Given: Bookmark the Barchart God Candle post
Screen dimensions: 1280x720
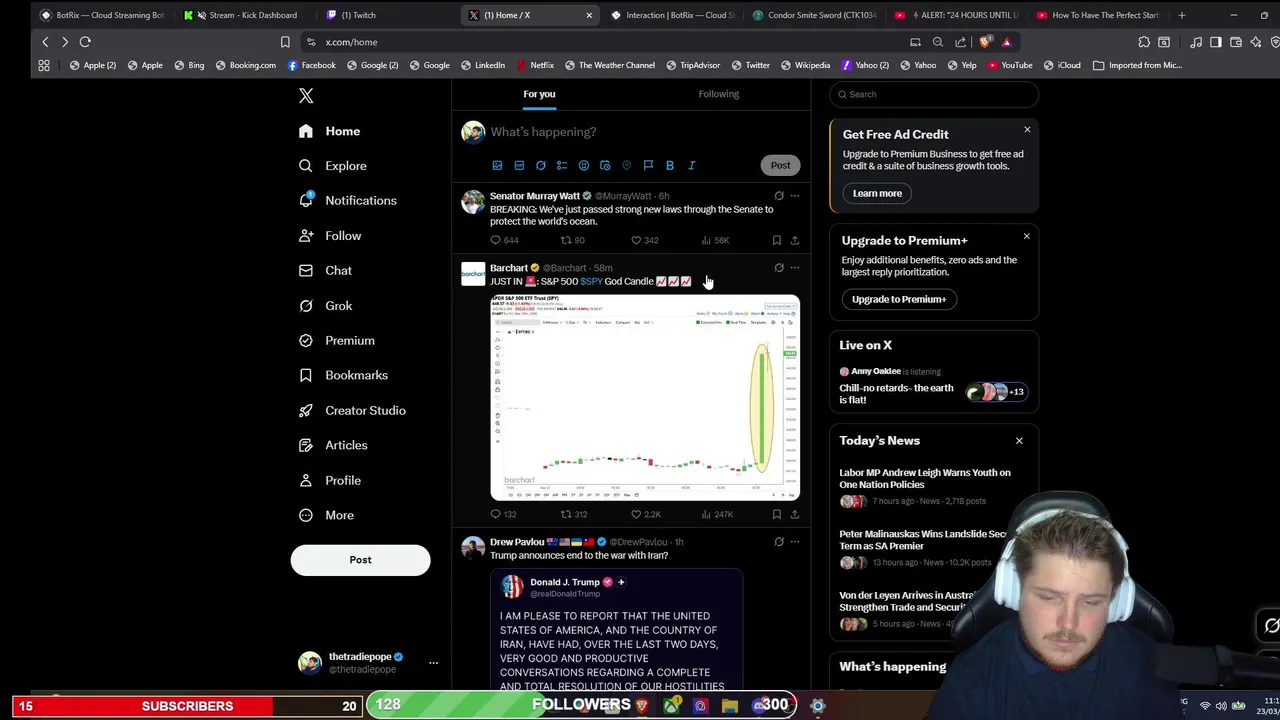Looking at the screenshot, I should click(776, 514).
